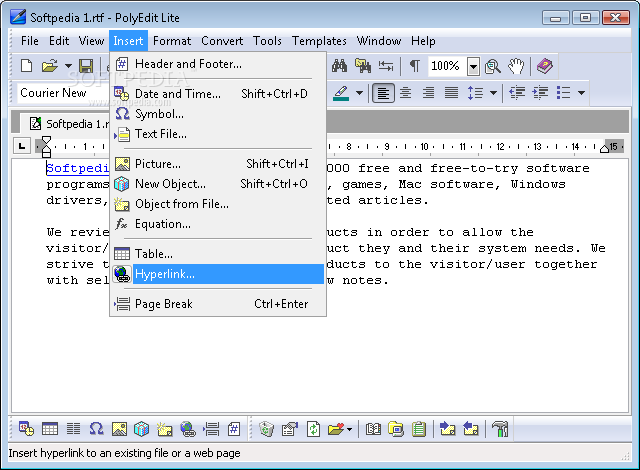Image resolution: width=640 pixels, height=470 pixels.
Task: Open the purple Help book icon
Action: 544,66
